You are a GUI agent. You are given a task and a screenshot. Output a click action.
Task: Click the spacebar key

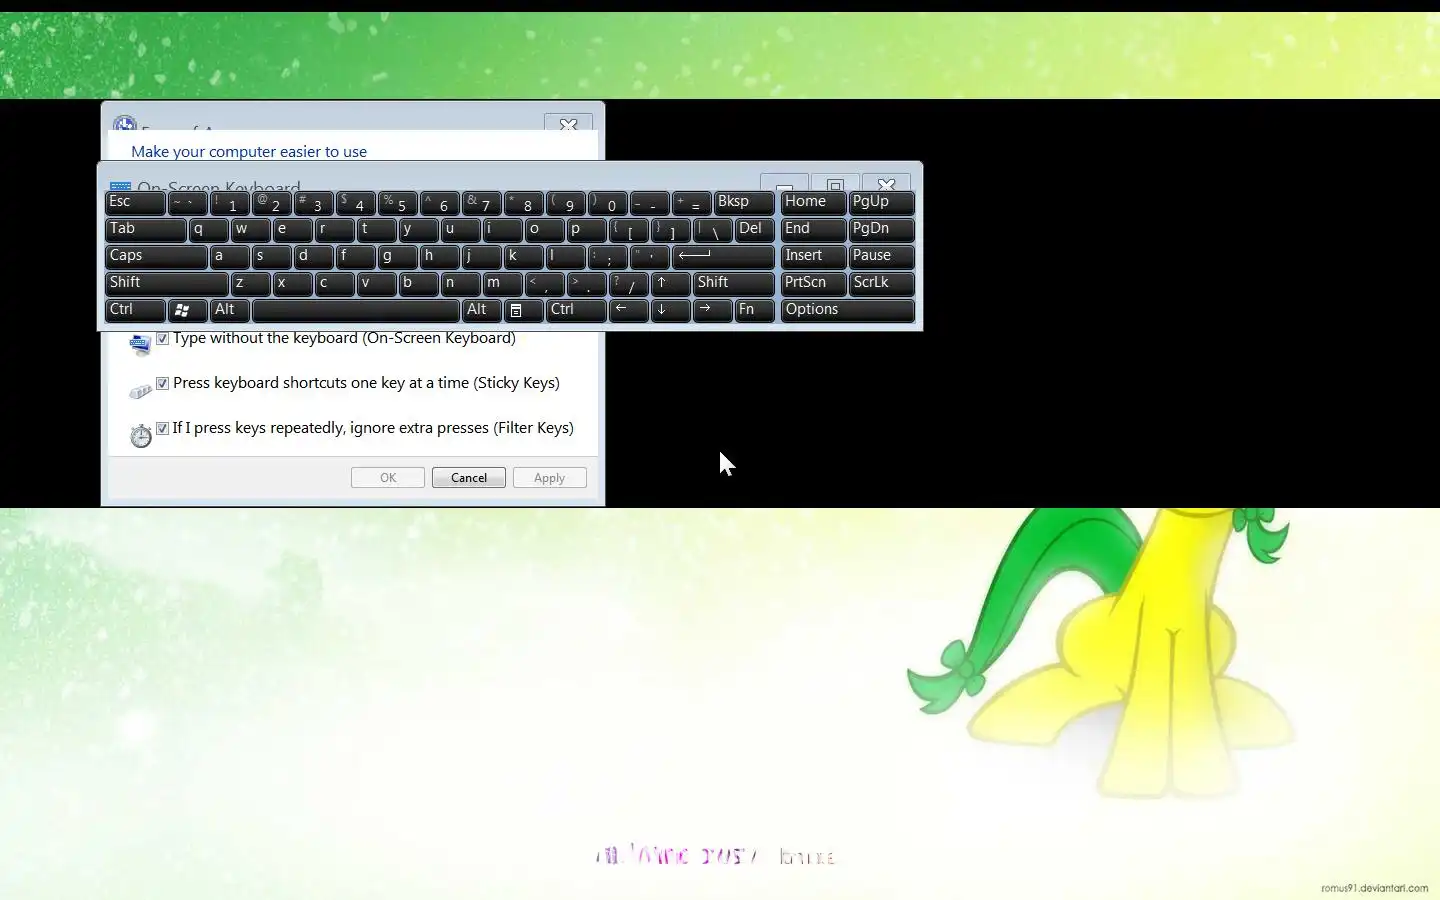356,311
